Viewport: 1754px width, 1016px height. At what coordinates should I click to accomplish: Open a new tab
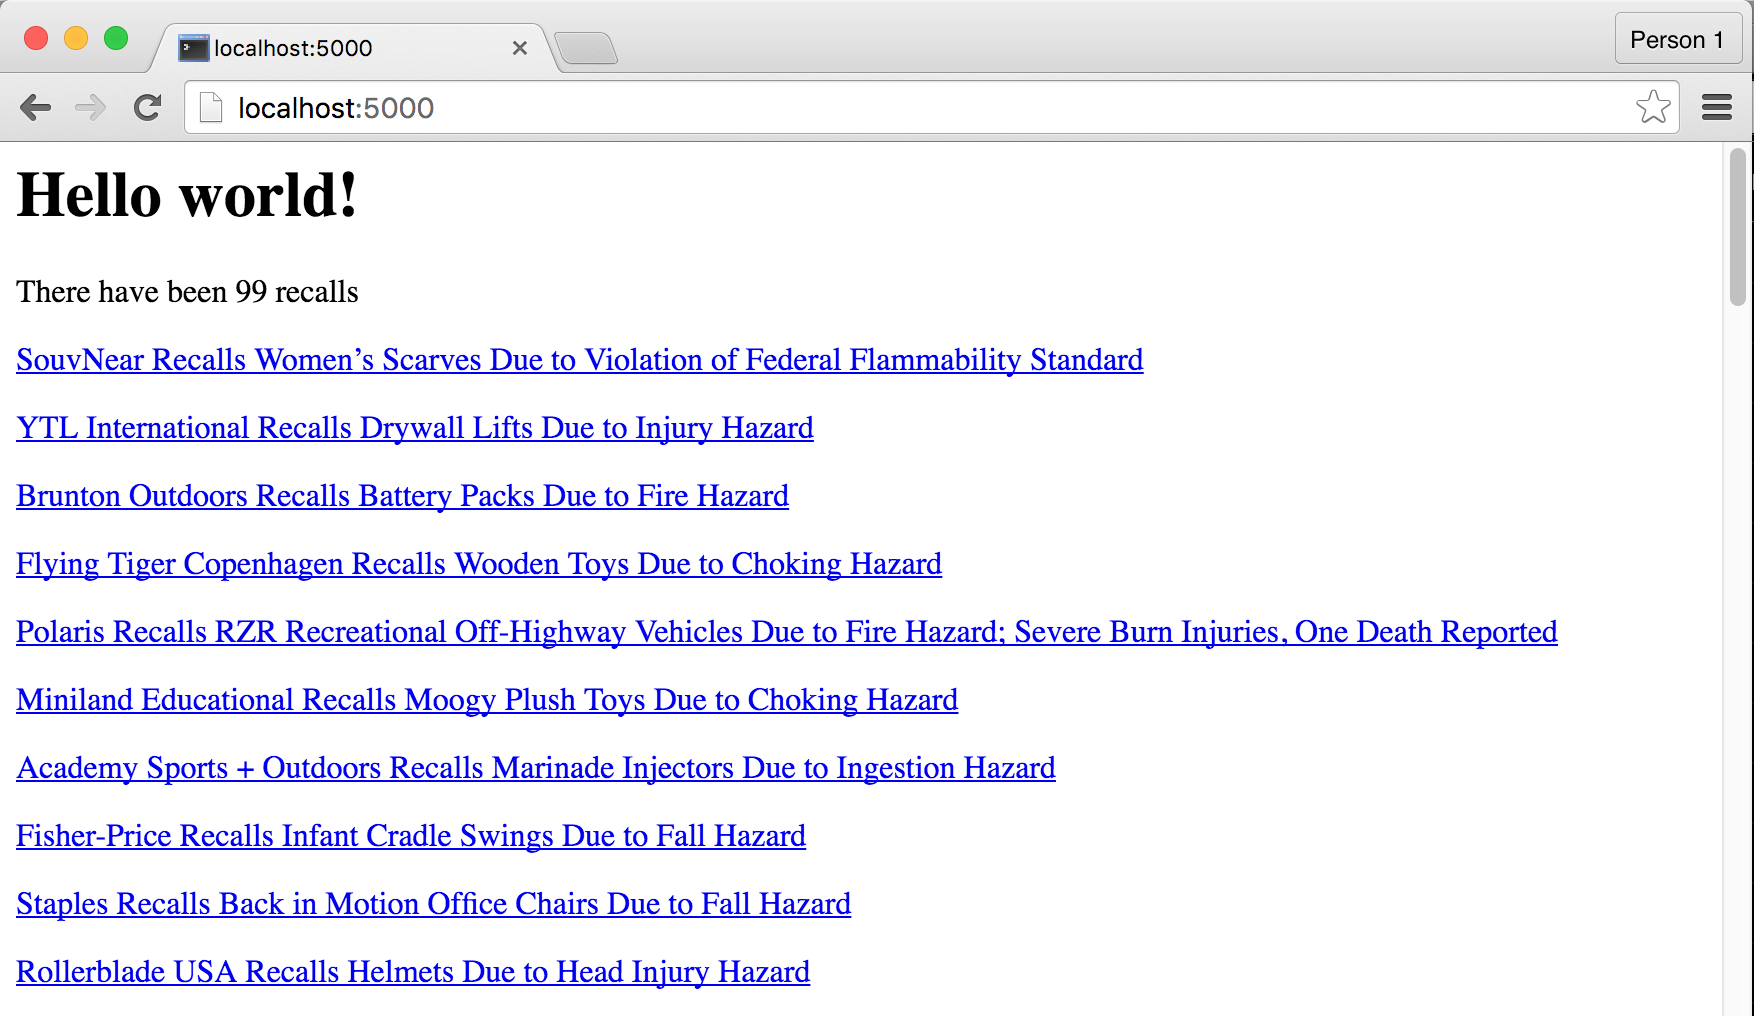pyautogui.click(x=586, y=48)
